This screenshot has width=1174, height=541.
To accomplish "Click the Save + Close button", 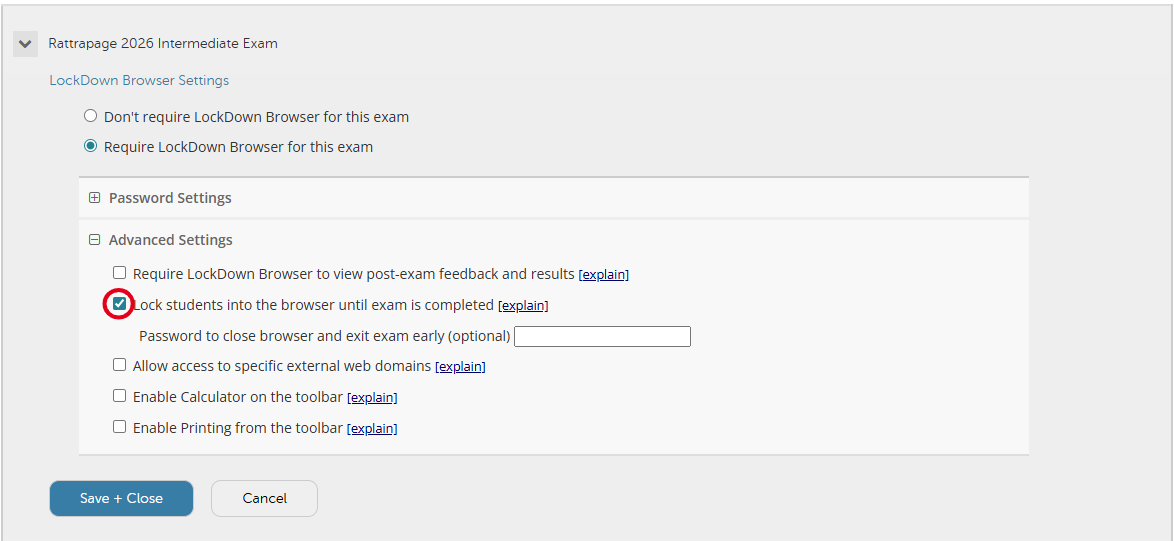I will pos(121,498).
